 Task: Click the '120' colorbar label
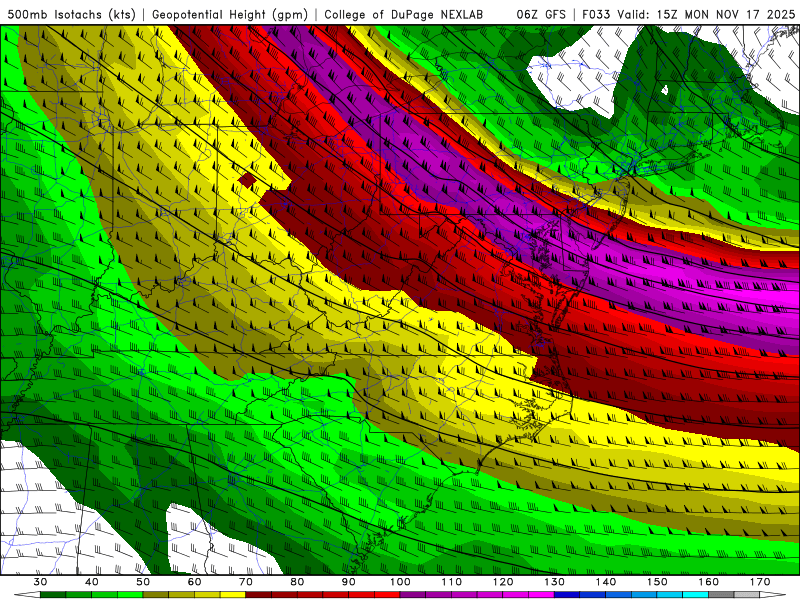pyautogui.click(x=504, y=582)
